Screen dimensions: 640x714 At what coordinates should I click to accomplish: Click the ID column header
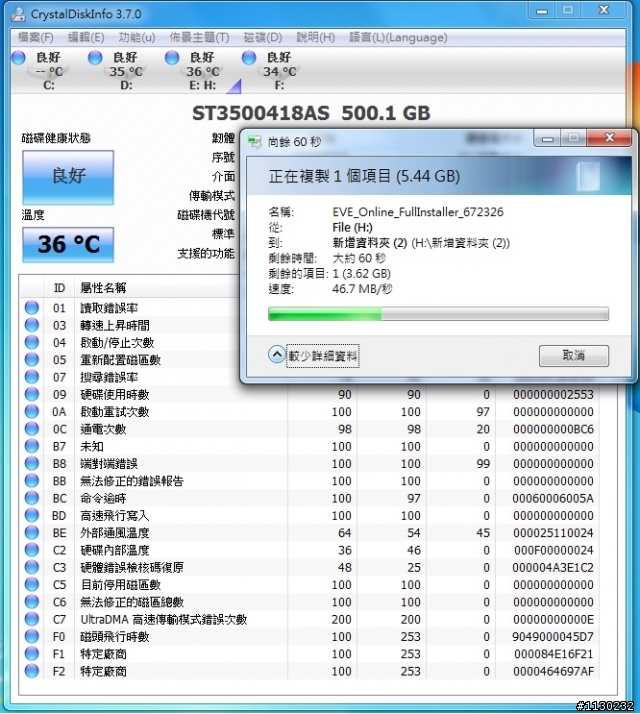click(59, 288)
